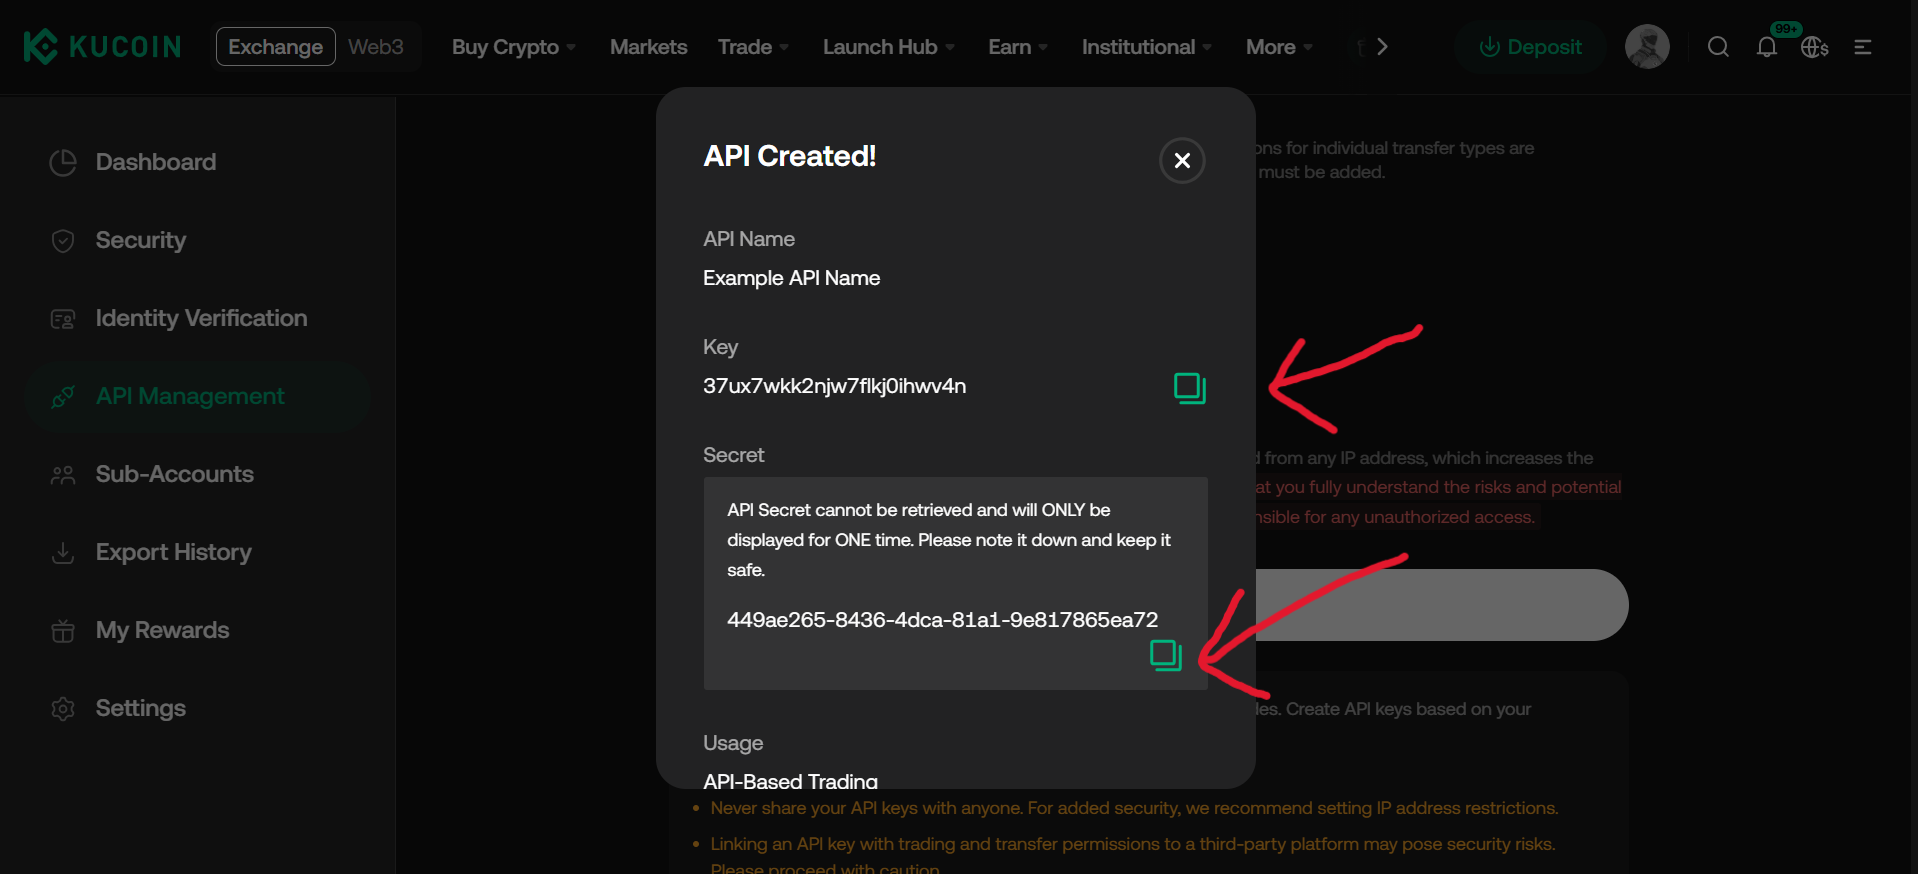The image size is (1918, 874).
Task: Click the API Management plug icon
Action: coord(63,397)
